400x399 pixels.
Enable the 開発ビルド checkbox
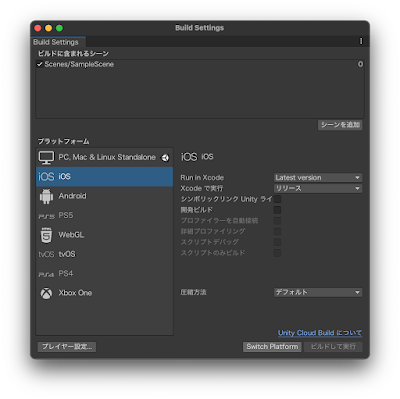pos(277,210)
